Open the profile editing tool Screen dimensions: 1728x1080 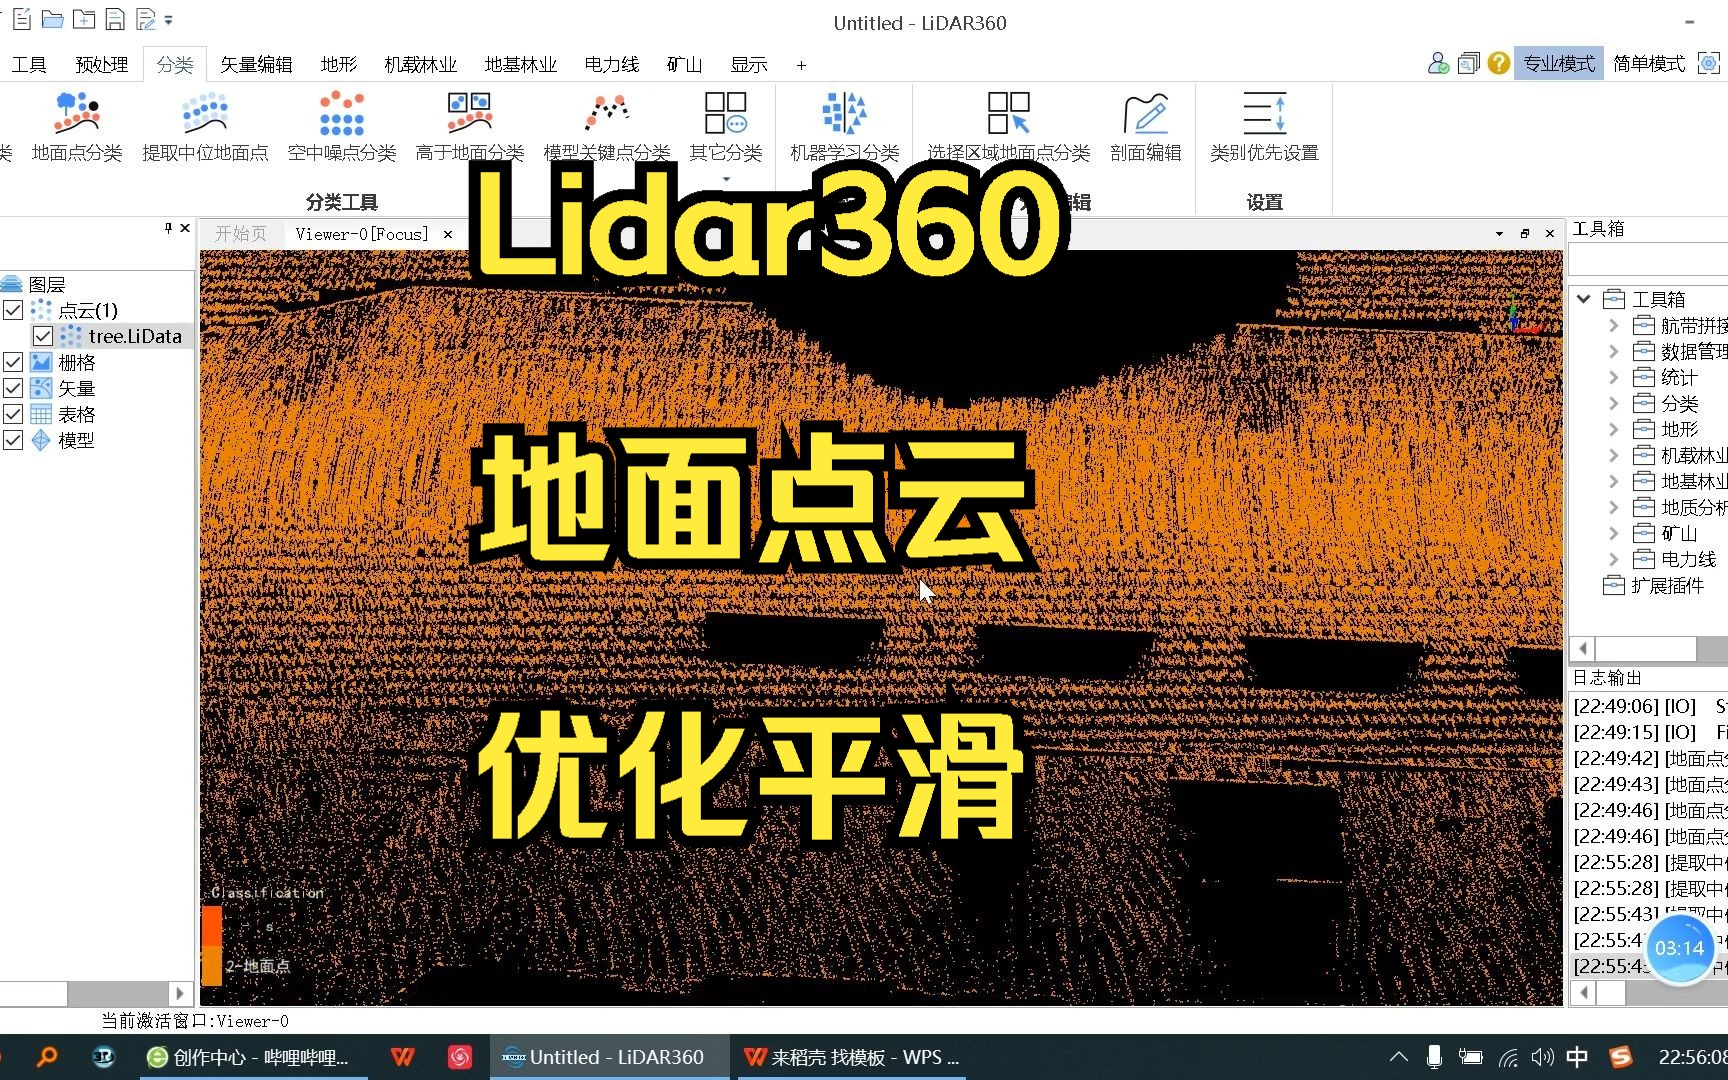point(1146,127)
